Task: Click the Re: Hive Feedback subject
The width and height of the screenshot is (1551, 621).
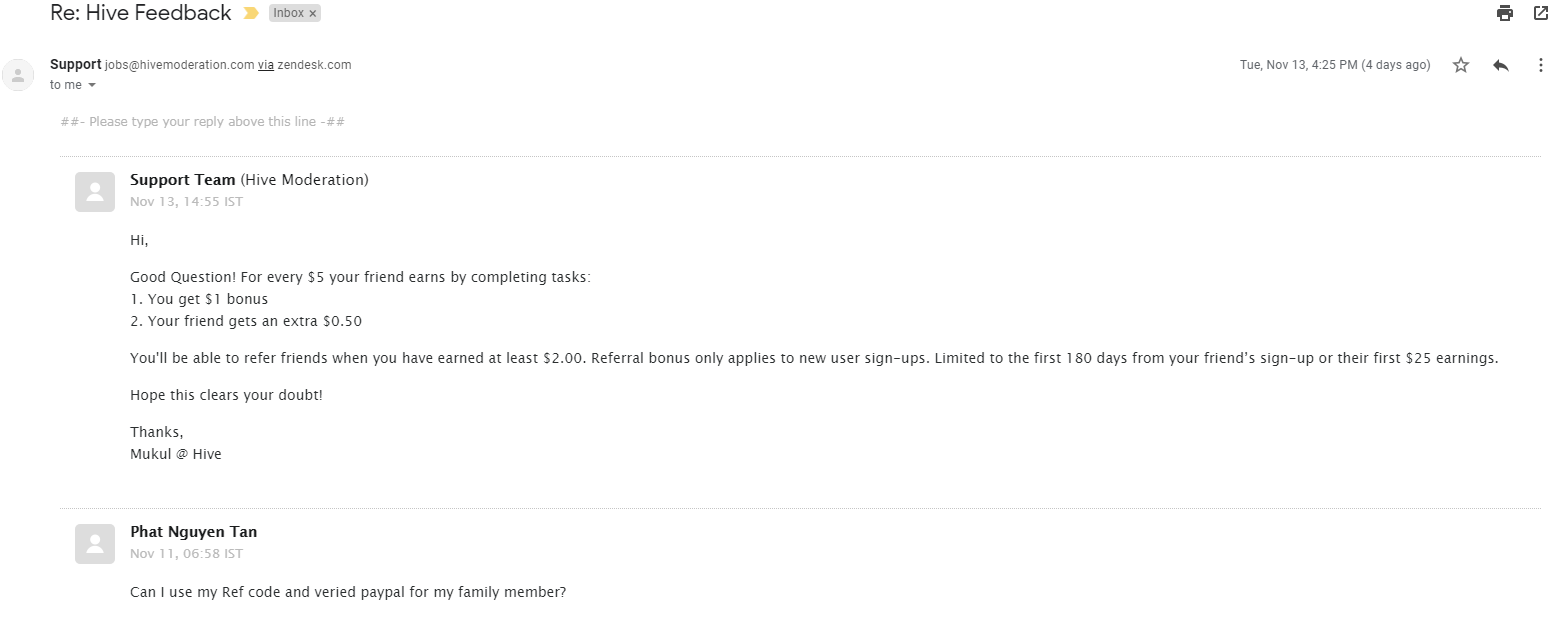Action: [140, 14]
